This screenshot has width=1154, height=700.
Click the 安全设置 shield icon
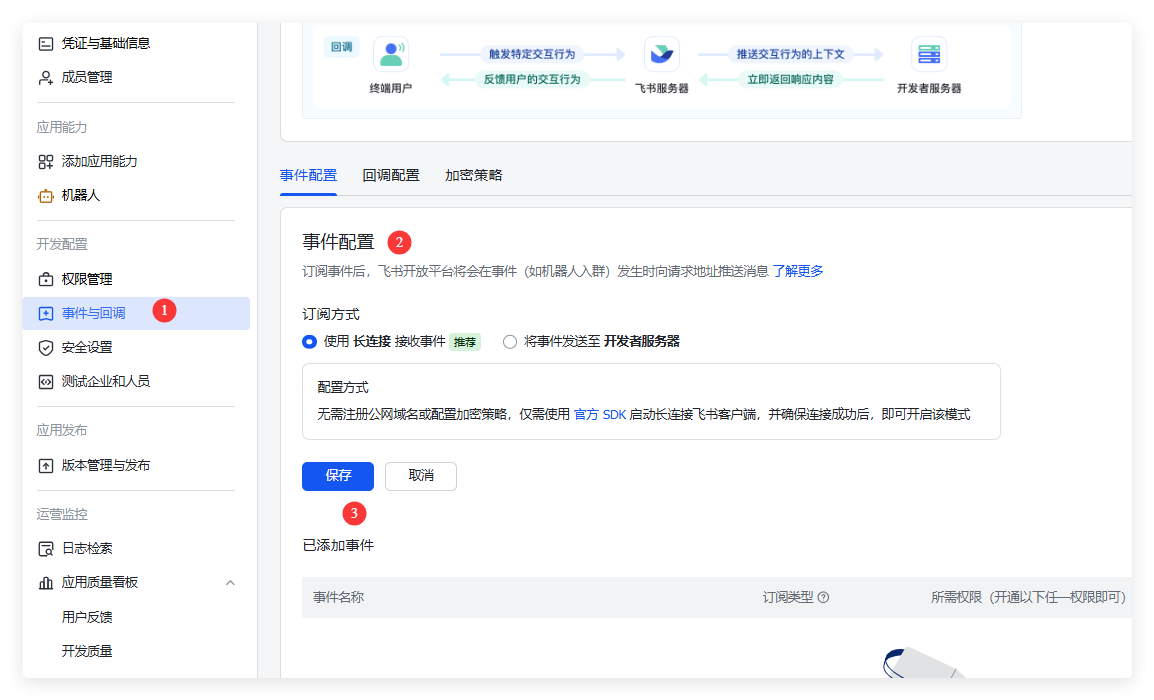[45, 347]
